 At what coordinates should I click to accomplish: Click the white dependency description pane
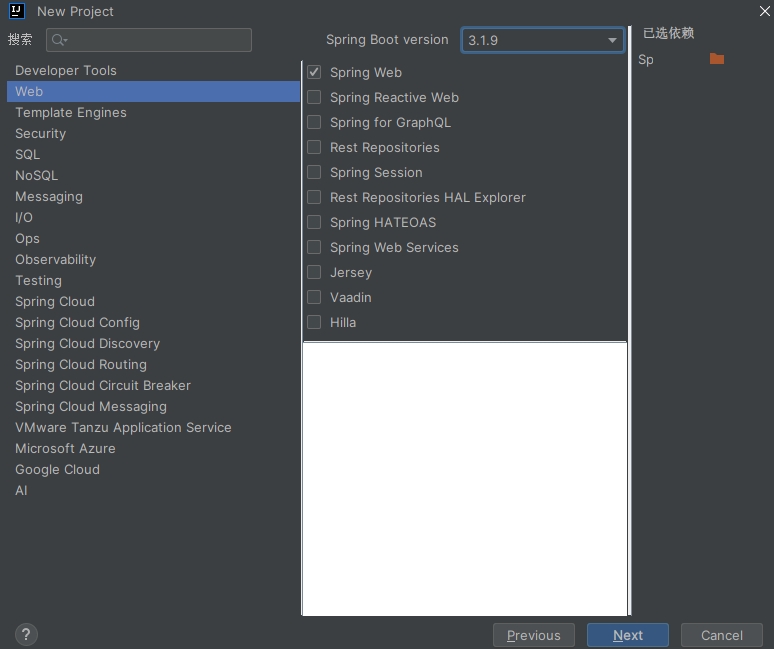[x=464, y=479]
